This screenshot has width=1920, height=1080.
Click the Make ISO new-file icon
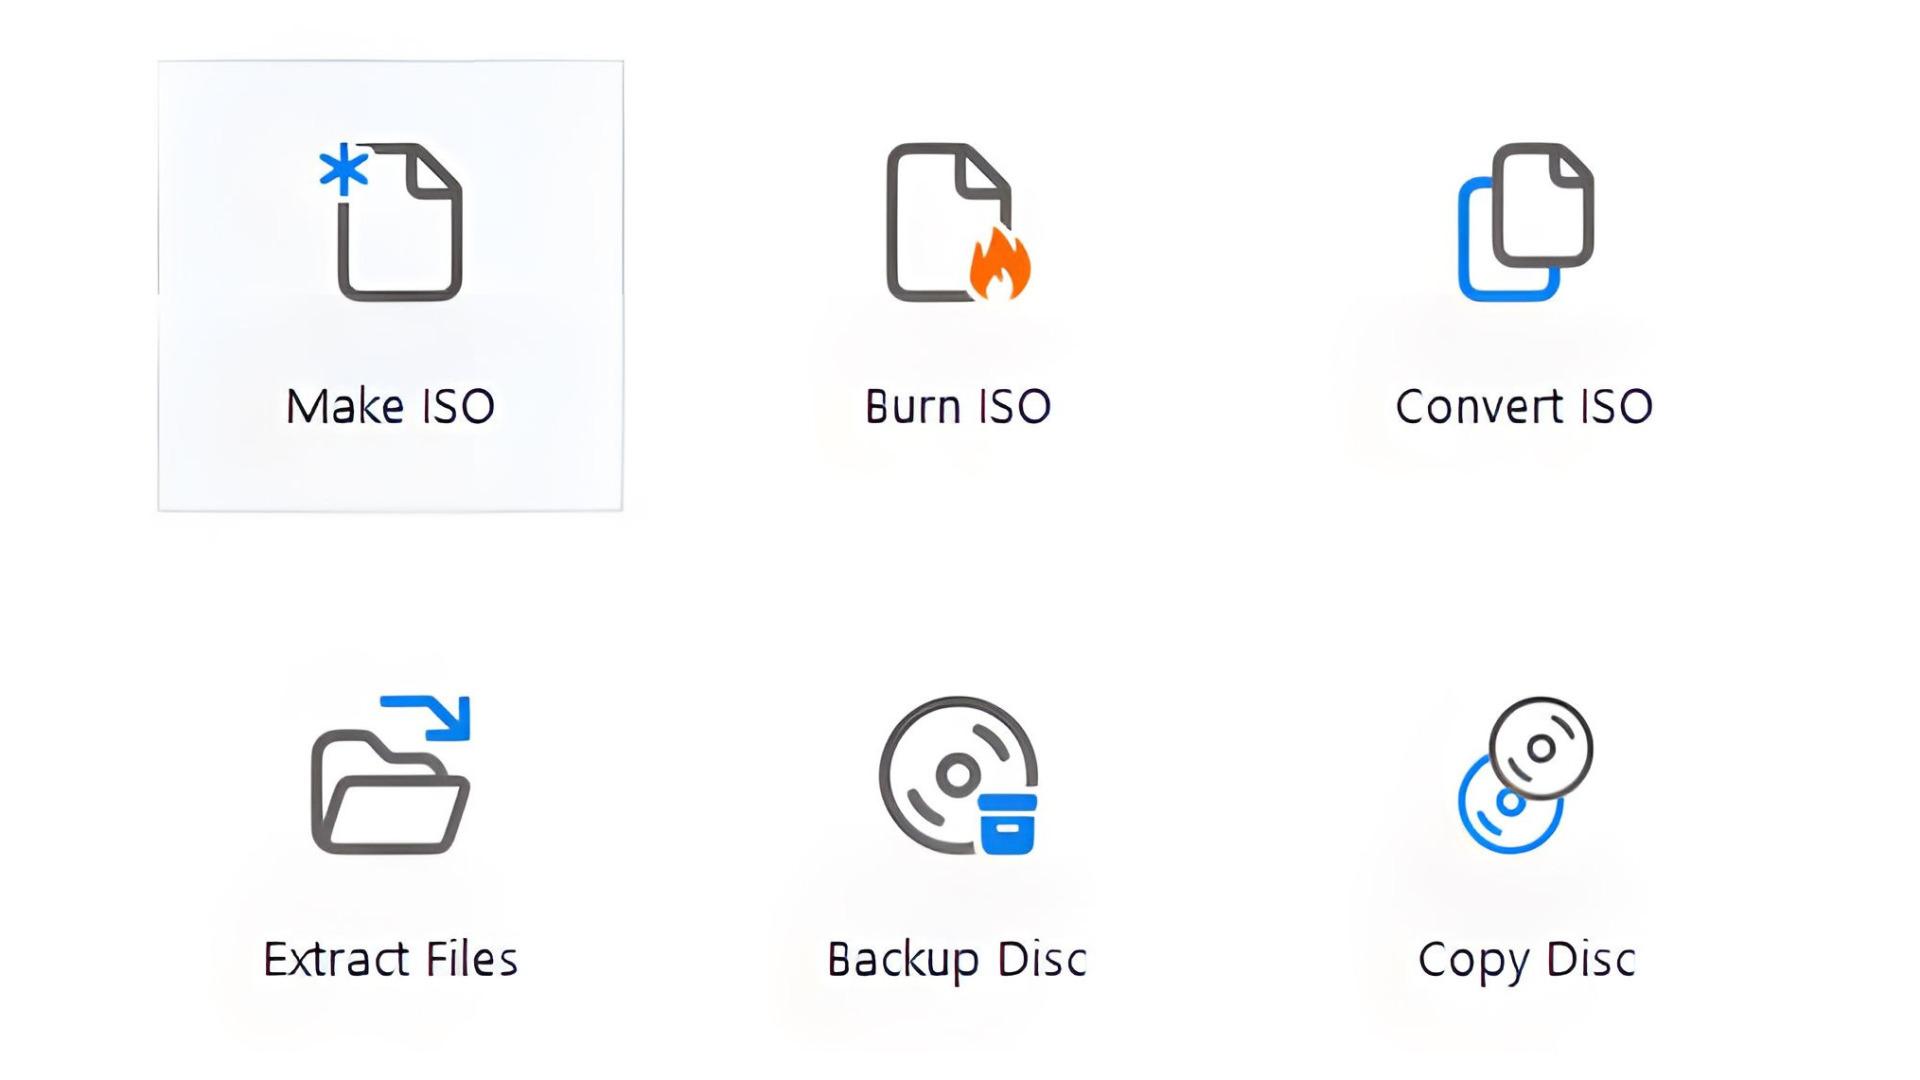391,222
